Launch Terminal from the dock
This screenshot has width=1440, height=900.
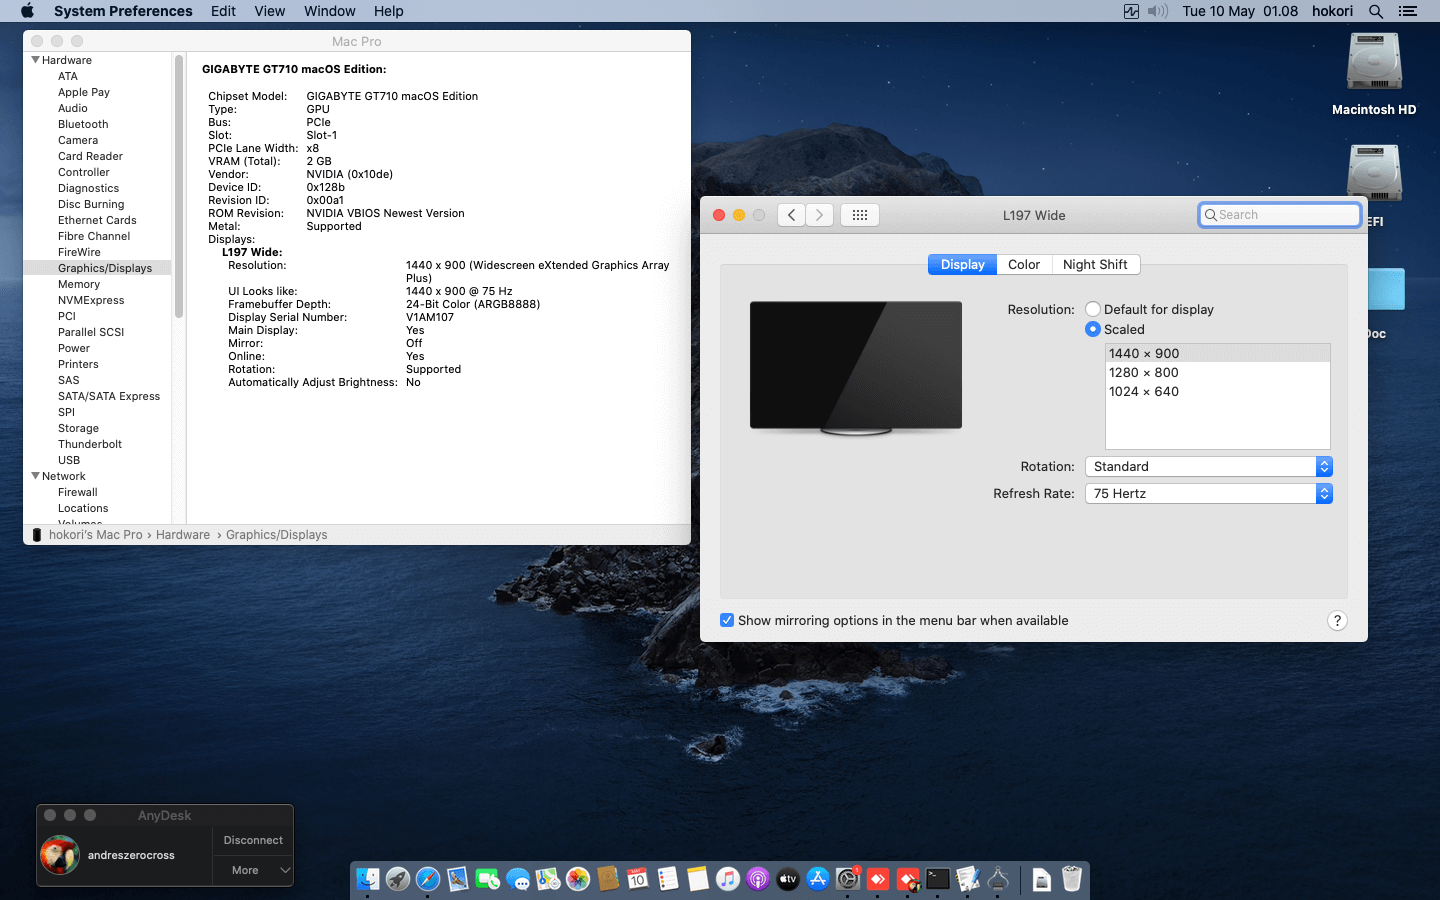tap(938, 879)
